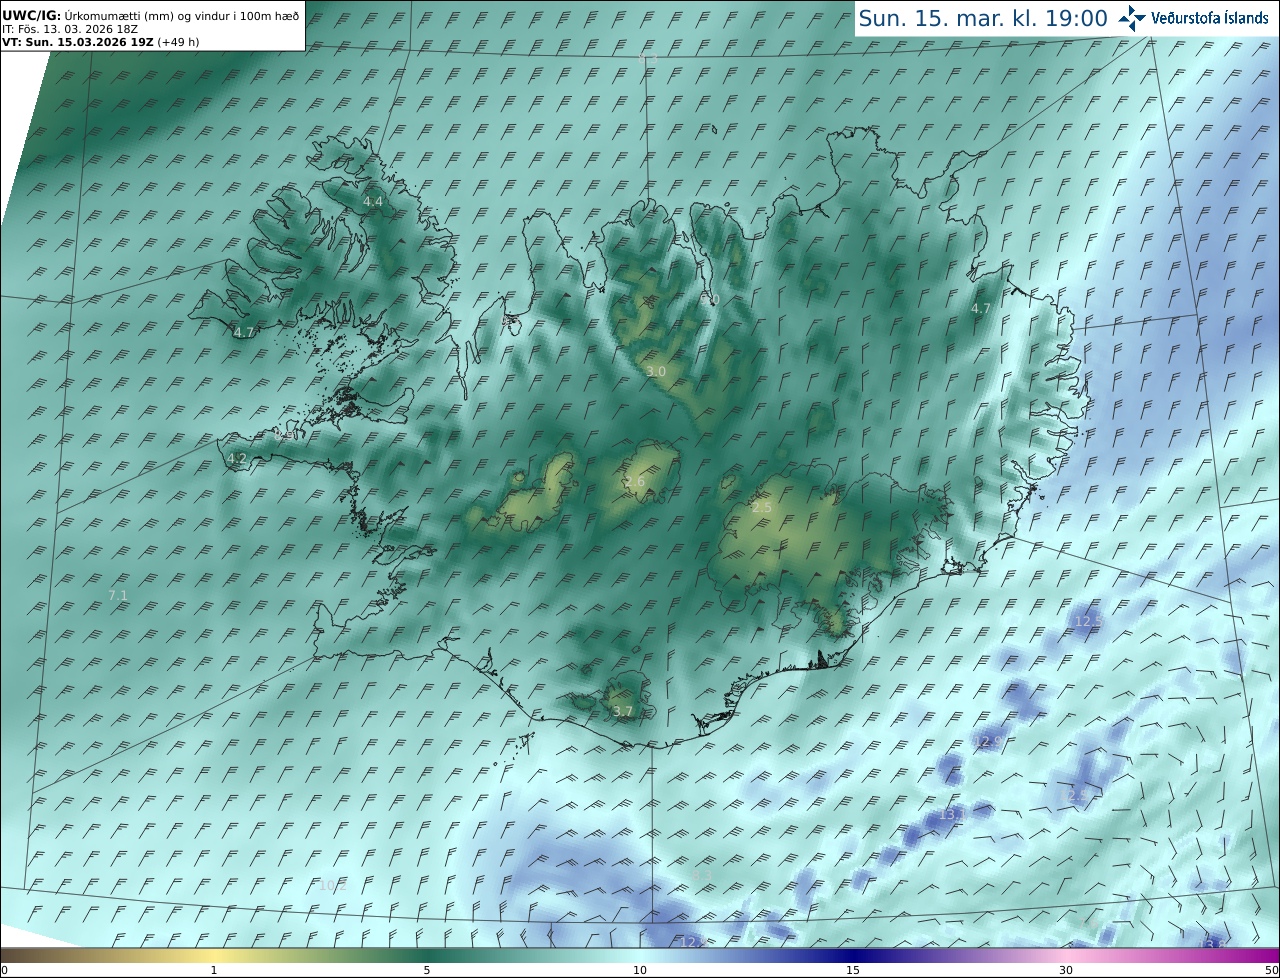Click the '50' tick label on color scale

1272,970
